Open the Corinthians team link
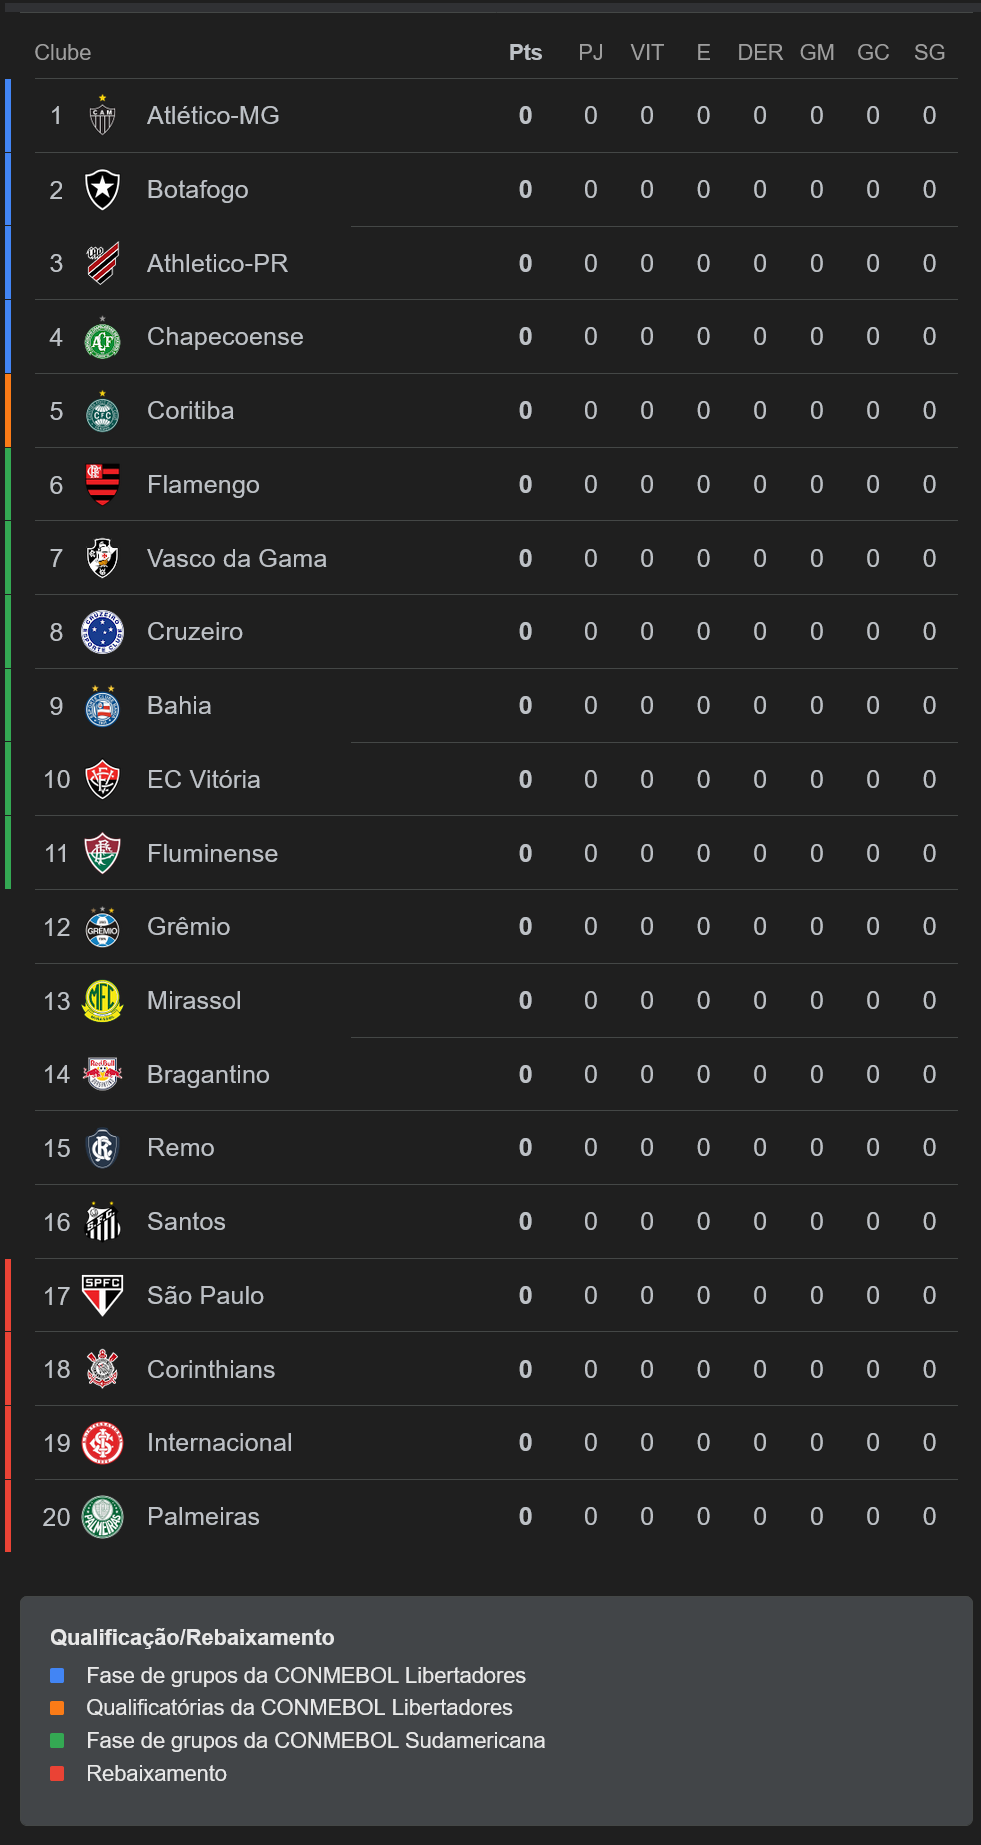This screenshot has height=1845, width=981. pos(210,1370)
